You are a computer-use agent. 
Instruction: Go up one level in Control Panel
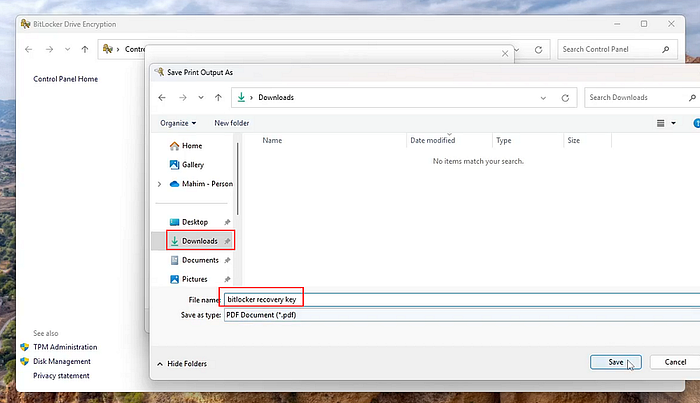pos(85,49)
